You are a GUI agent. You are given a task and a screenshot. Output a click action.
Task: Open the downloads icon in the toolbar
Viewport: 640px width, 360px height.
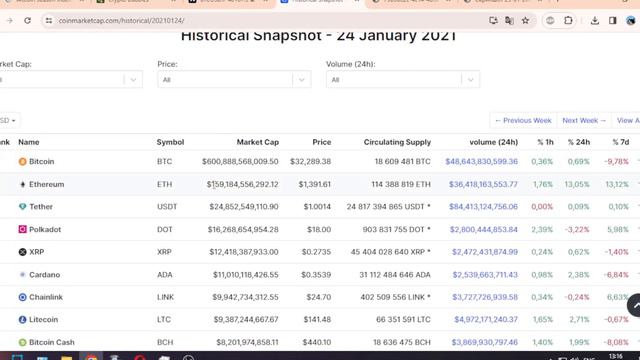click(595, 20)
